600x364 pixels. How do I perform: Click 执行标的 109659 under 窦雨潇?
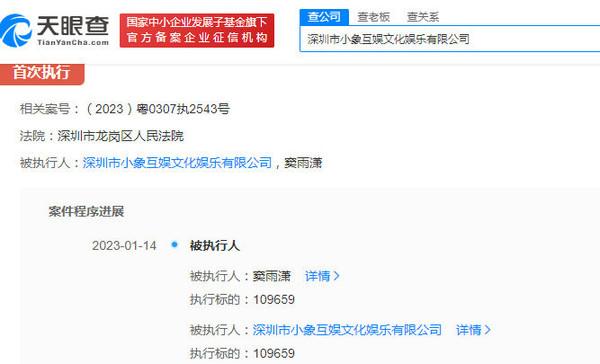(x=242, y=299)
